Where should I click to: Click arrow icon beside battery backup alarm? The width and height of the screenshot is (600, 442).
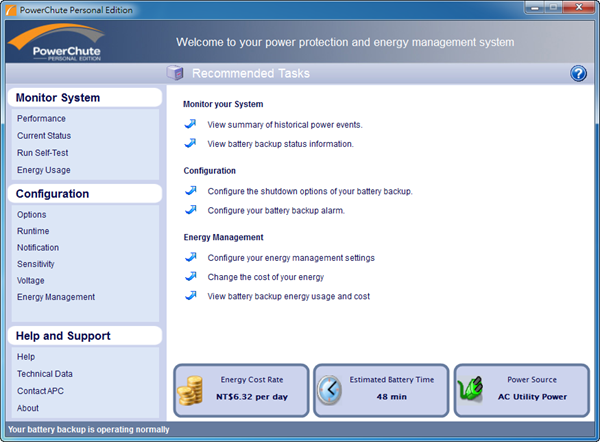coord(191,210)
